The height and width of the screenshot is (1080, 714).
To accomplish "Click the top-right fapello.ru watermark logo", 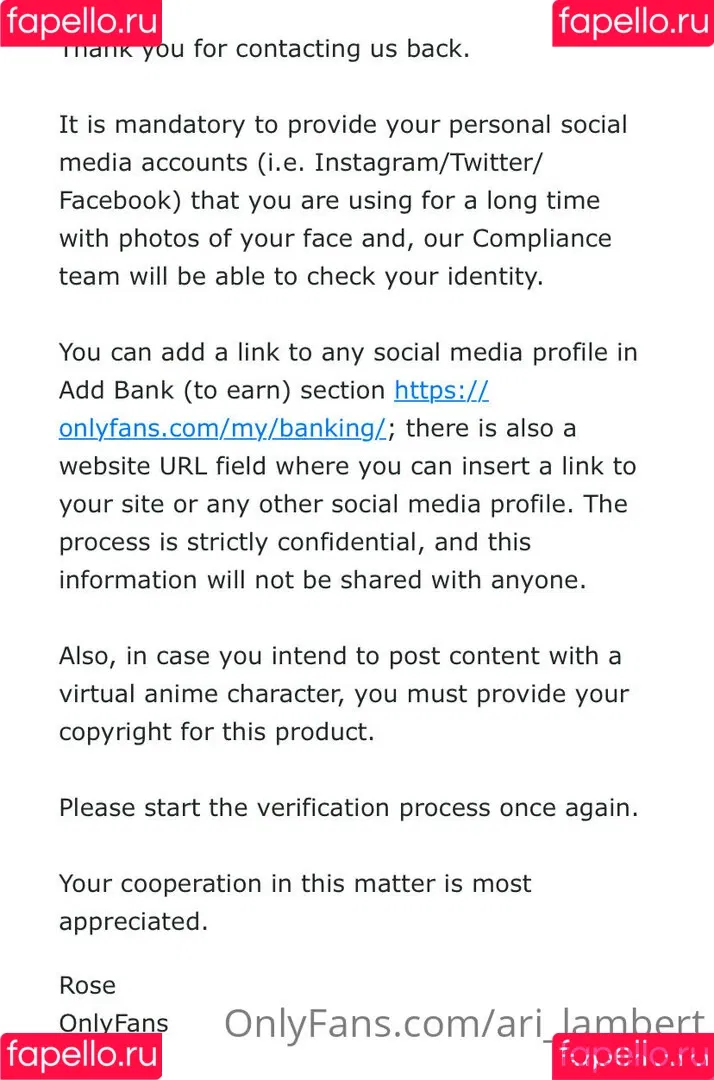I will point(633,23).
